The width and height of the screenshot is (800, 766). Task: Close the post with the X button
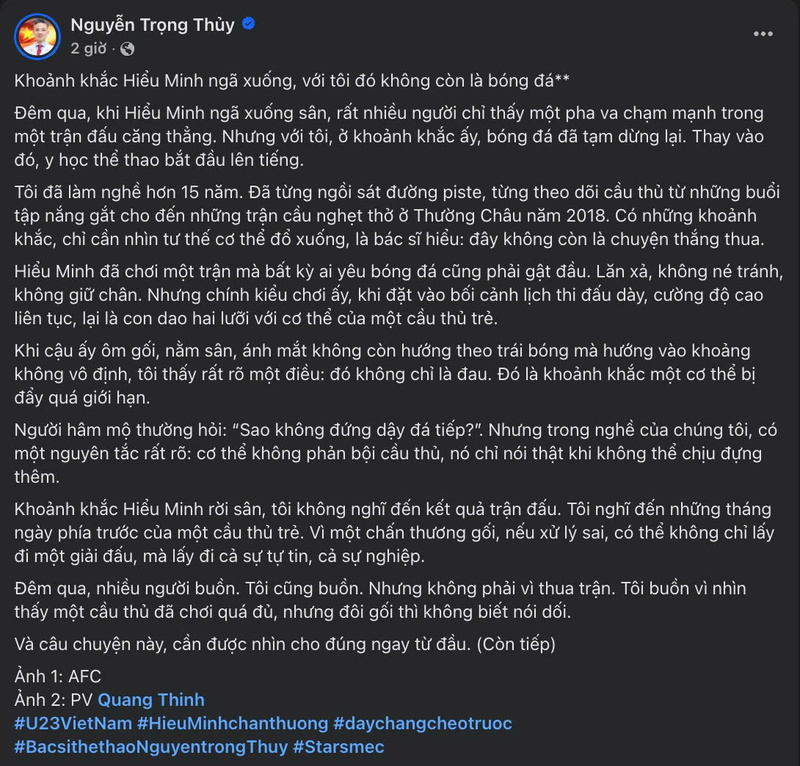765,33
